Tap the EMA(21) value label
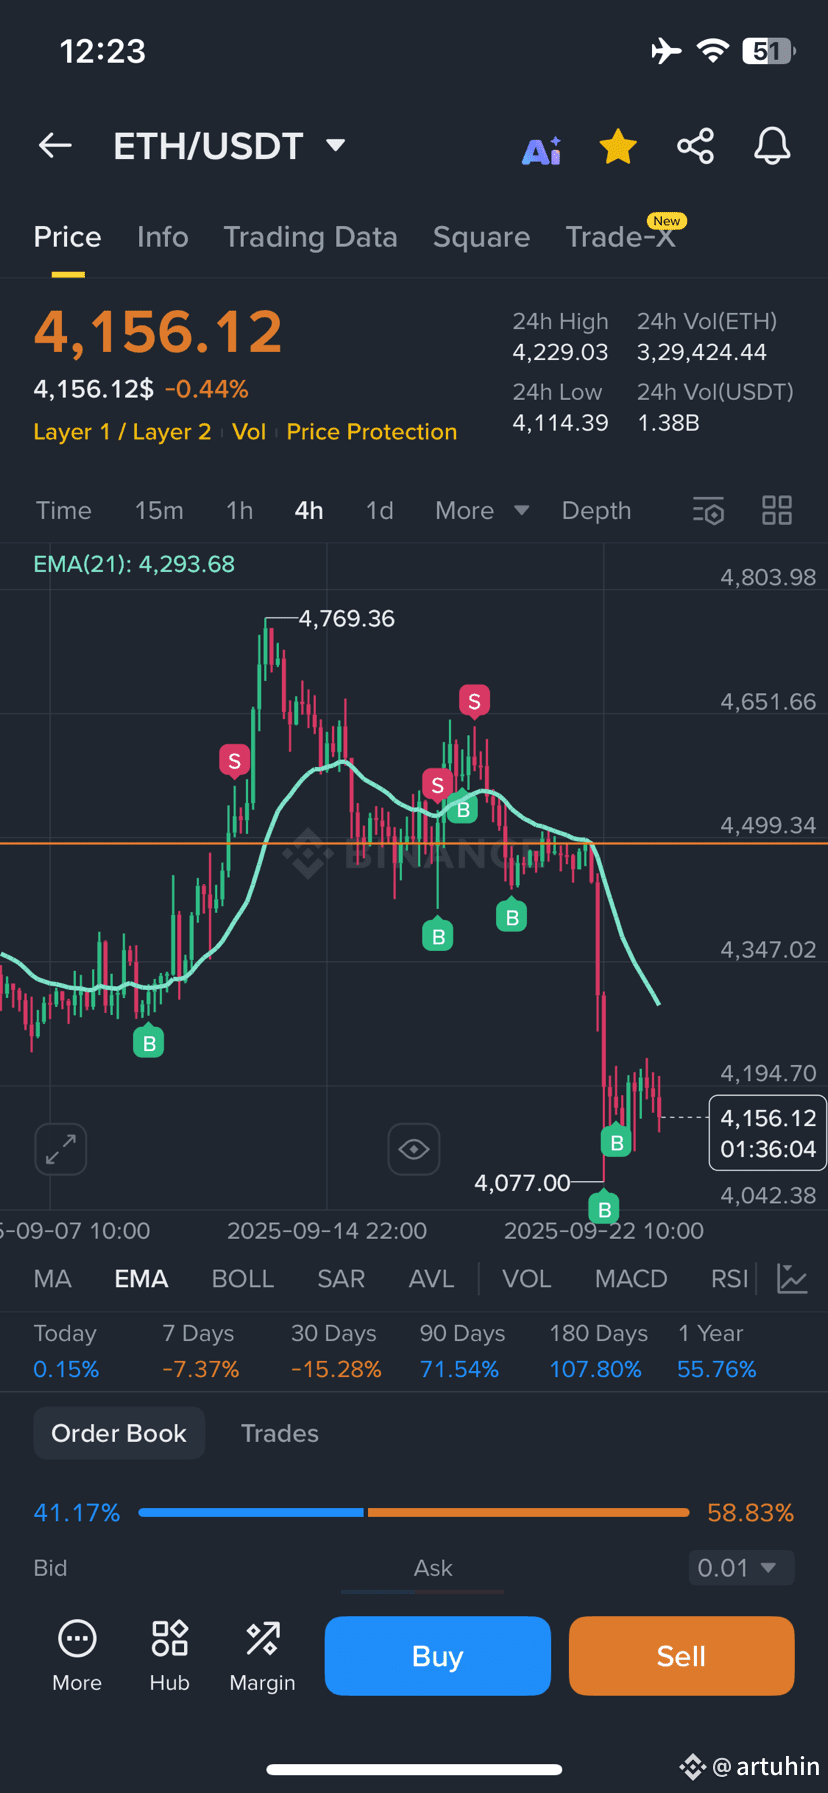This screenshot has height=1793, width=828. coord(134,564)
